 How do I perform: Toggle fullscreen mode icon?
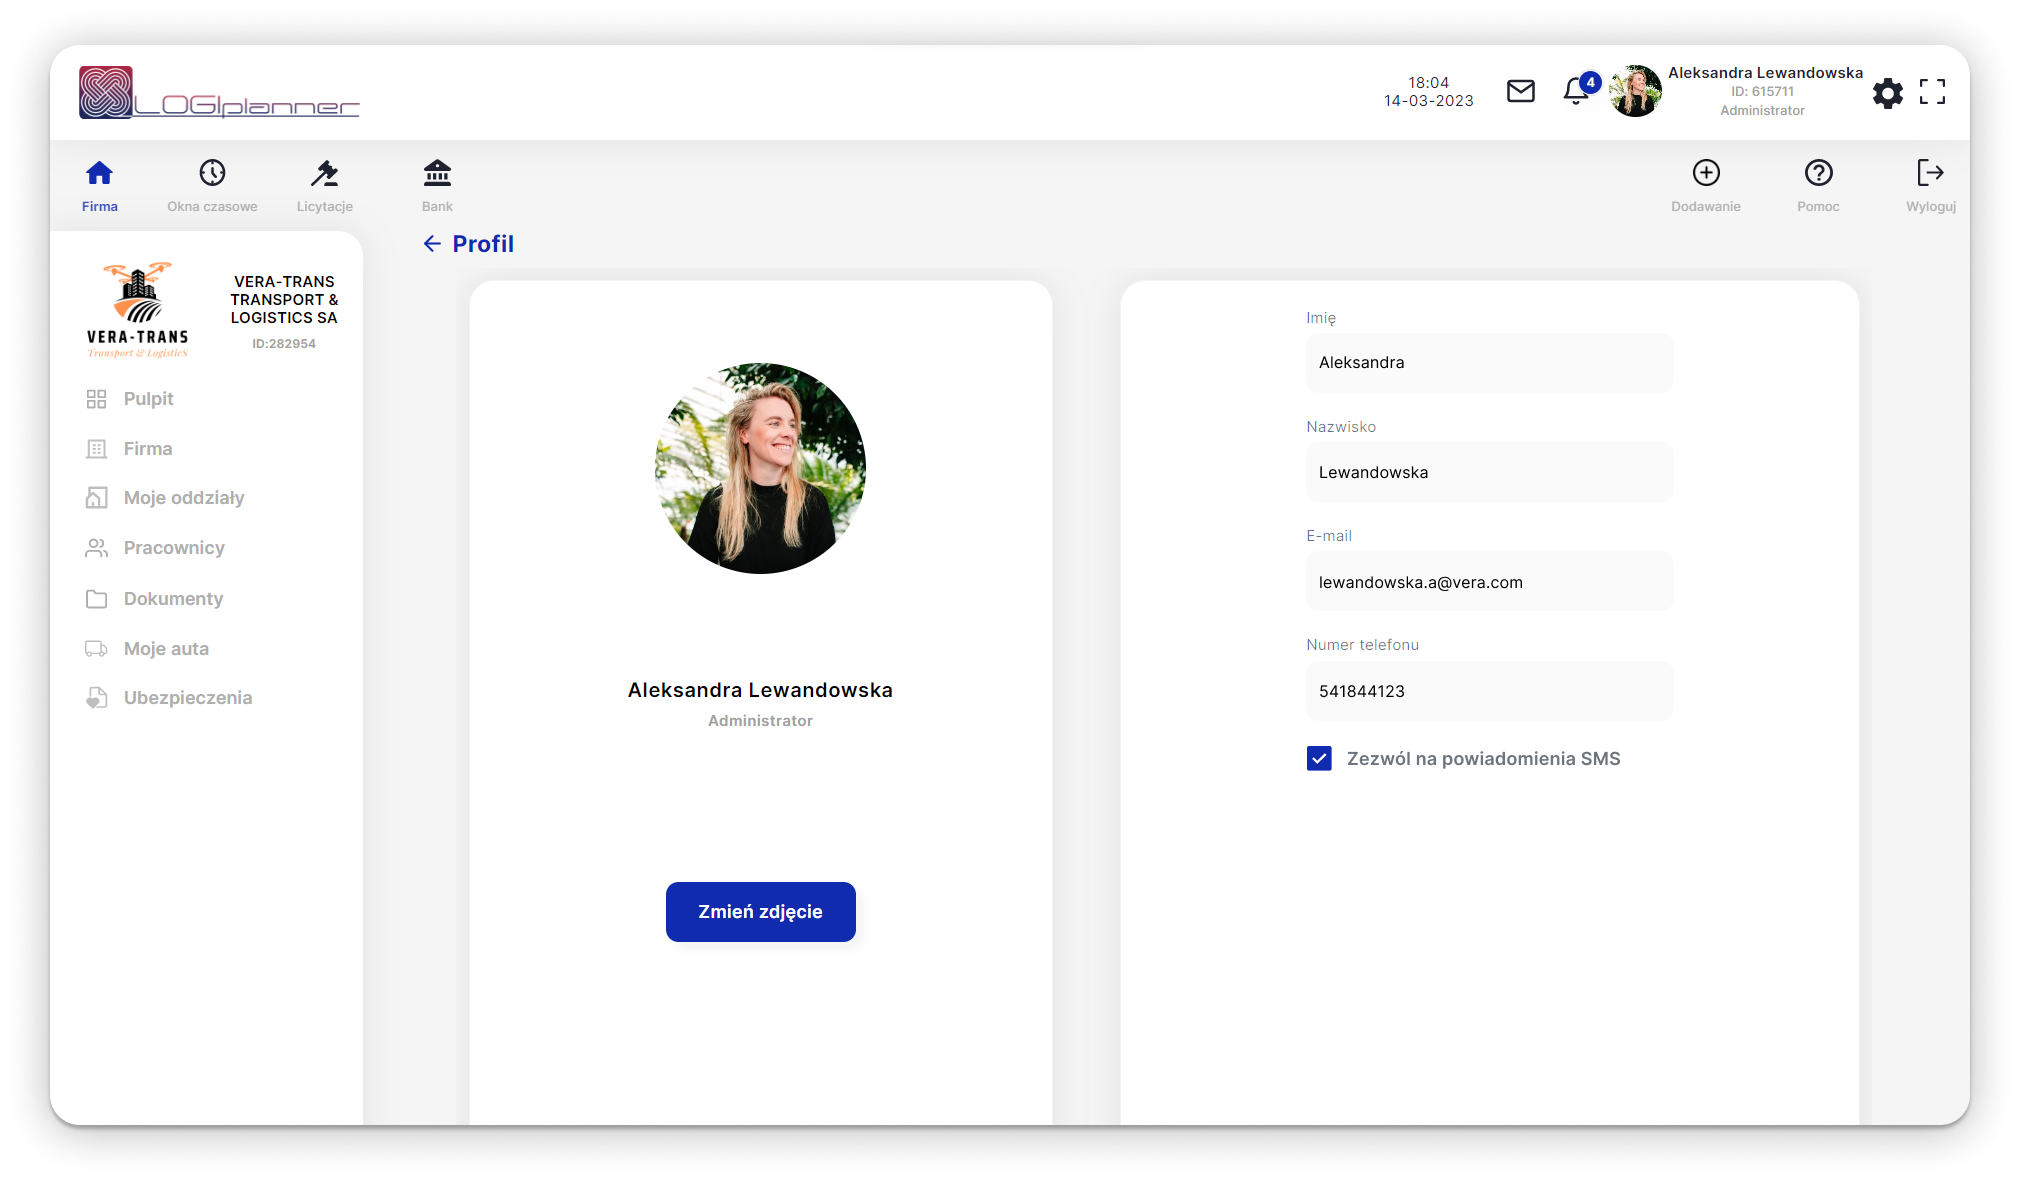click(1932, 92)
